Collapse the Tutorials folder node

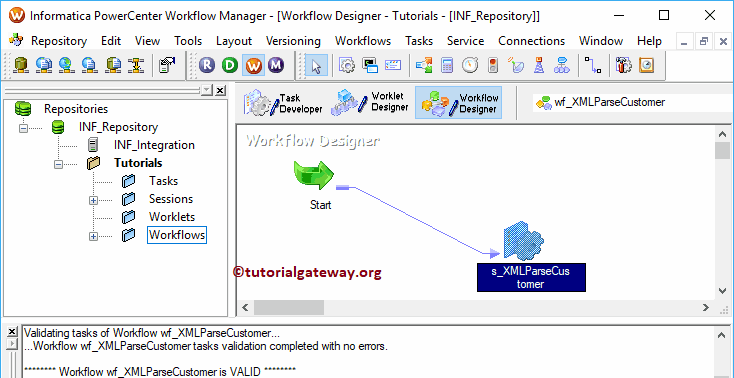click(x=59, y=164)
